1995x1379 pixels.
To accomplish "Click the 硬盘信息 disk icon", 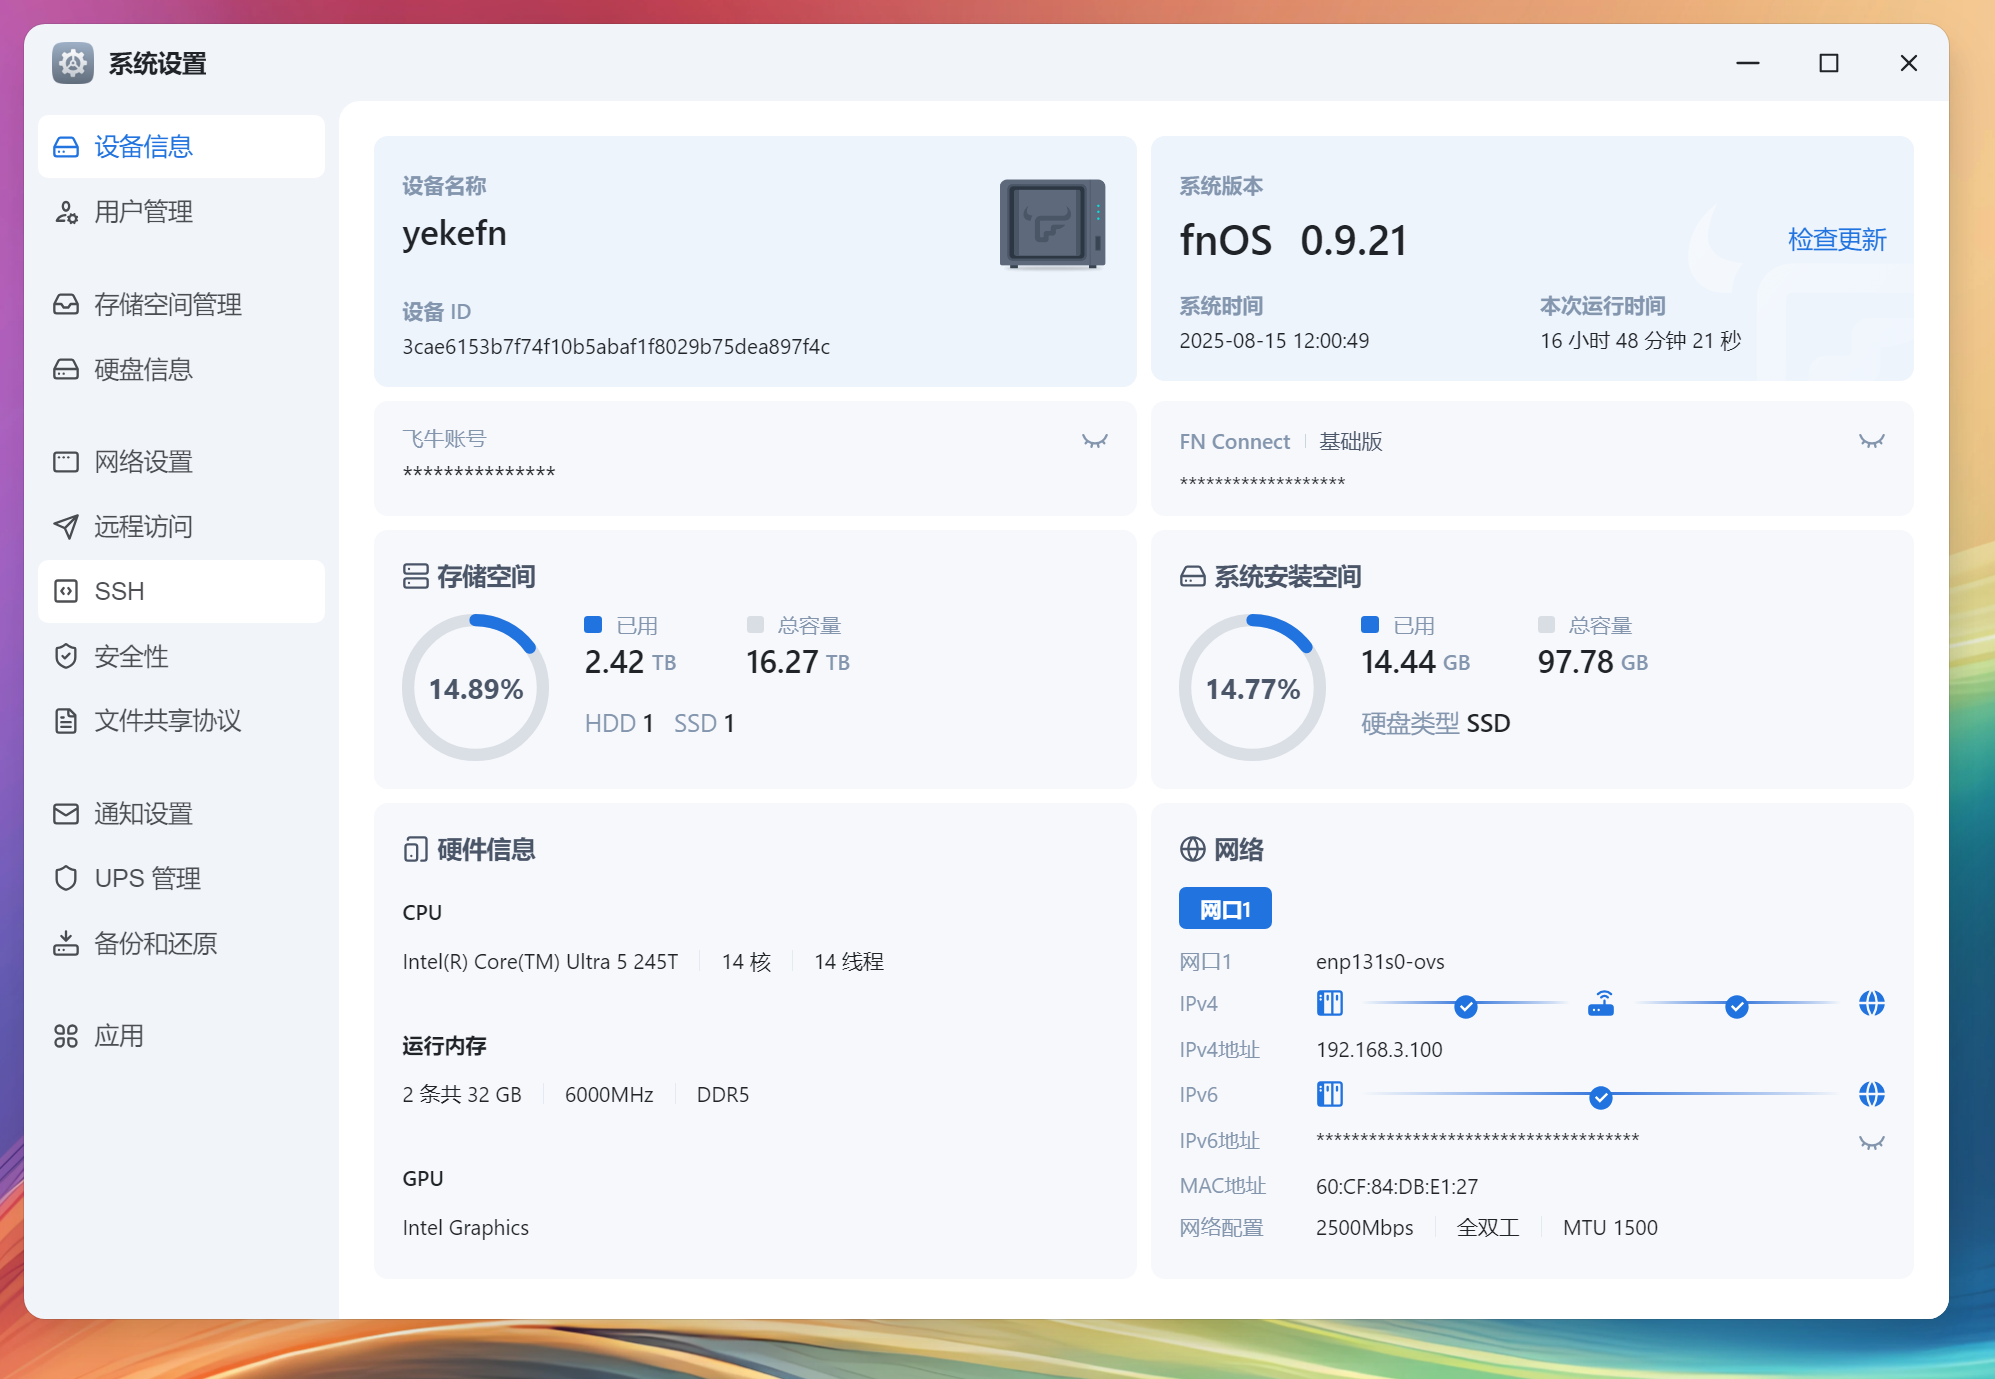I will 66,369.
